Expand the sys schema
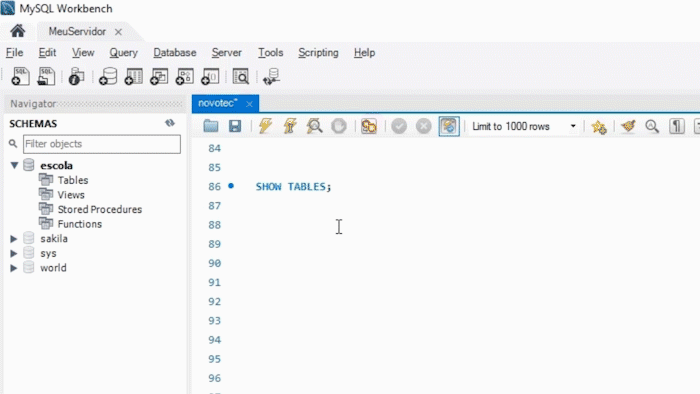This screenshot has width=700, height=394. [14, 253]
